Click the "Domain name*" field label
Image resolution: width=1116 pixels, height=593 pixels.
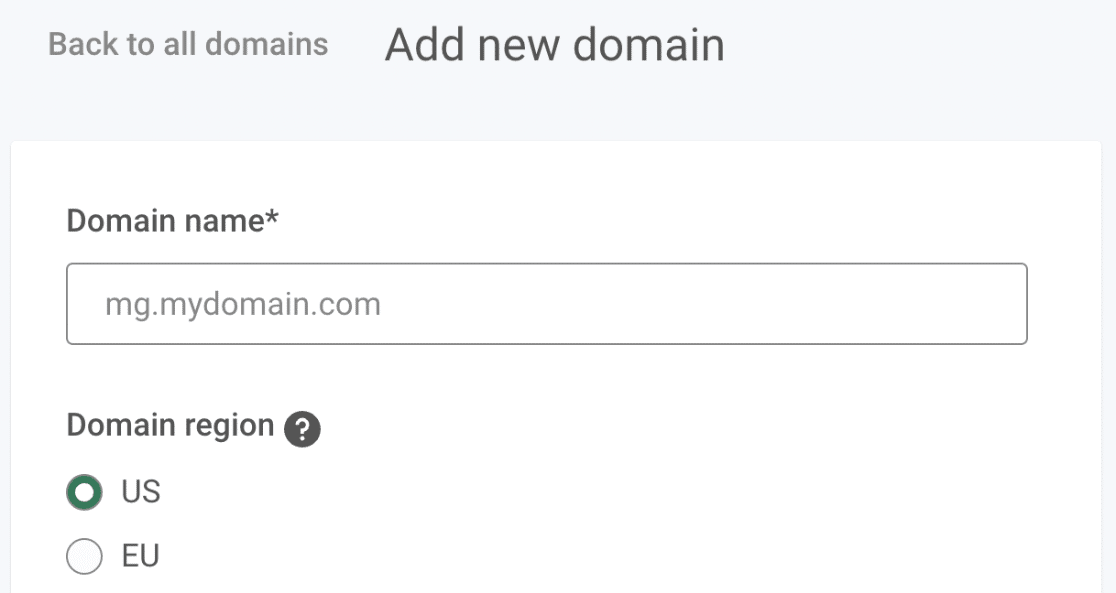coord(172,221)
